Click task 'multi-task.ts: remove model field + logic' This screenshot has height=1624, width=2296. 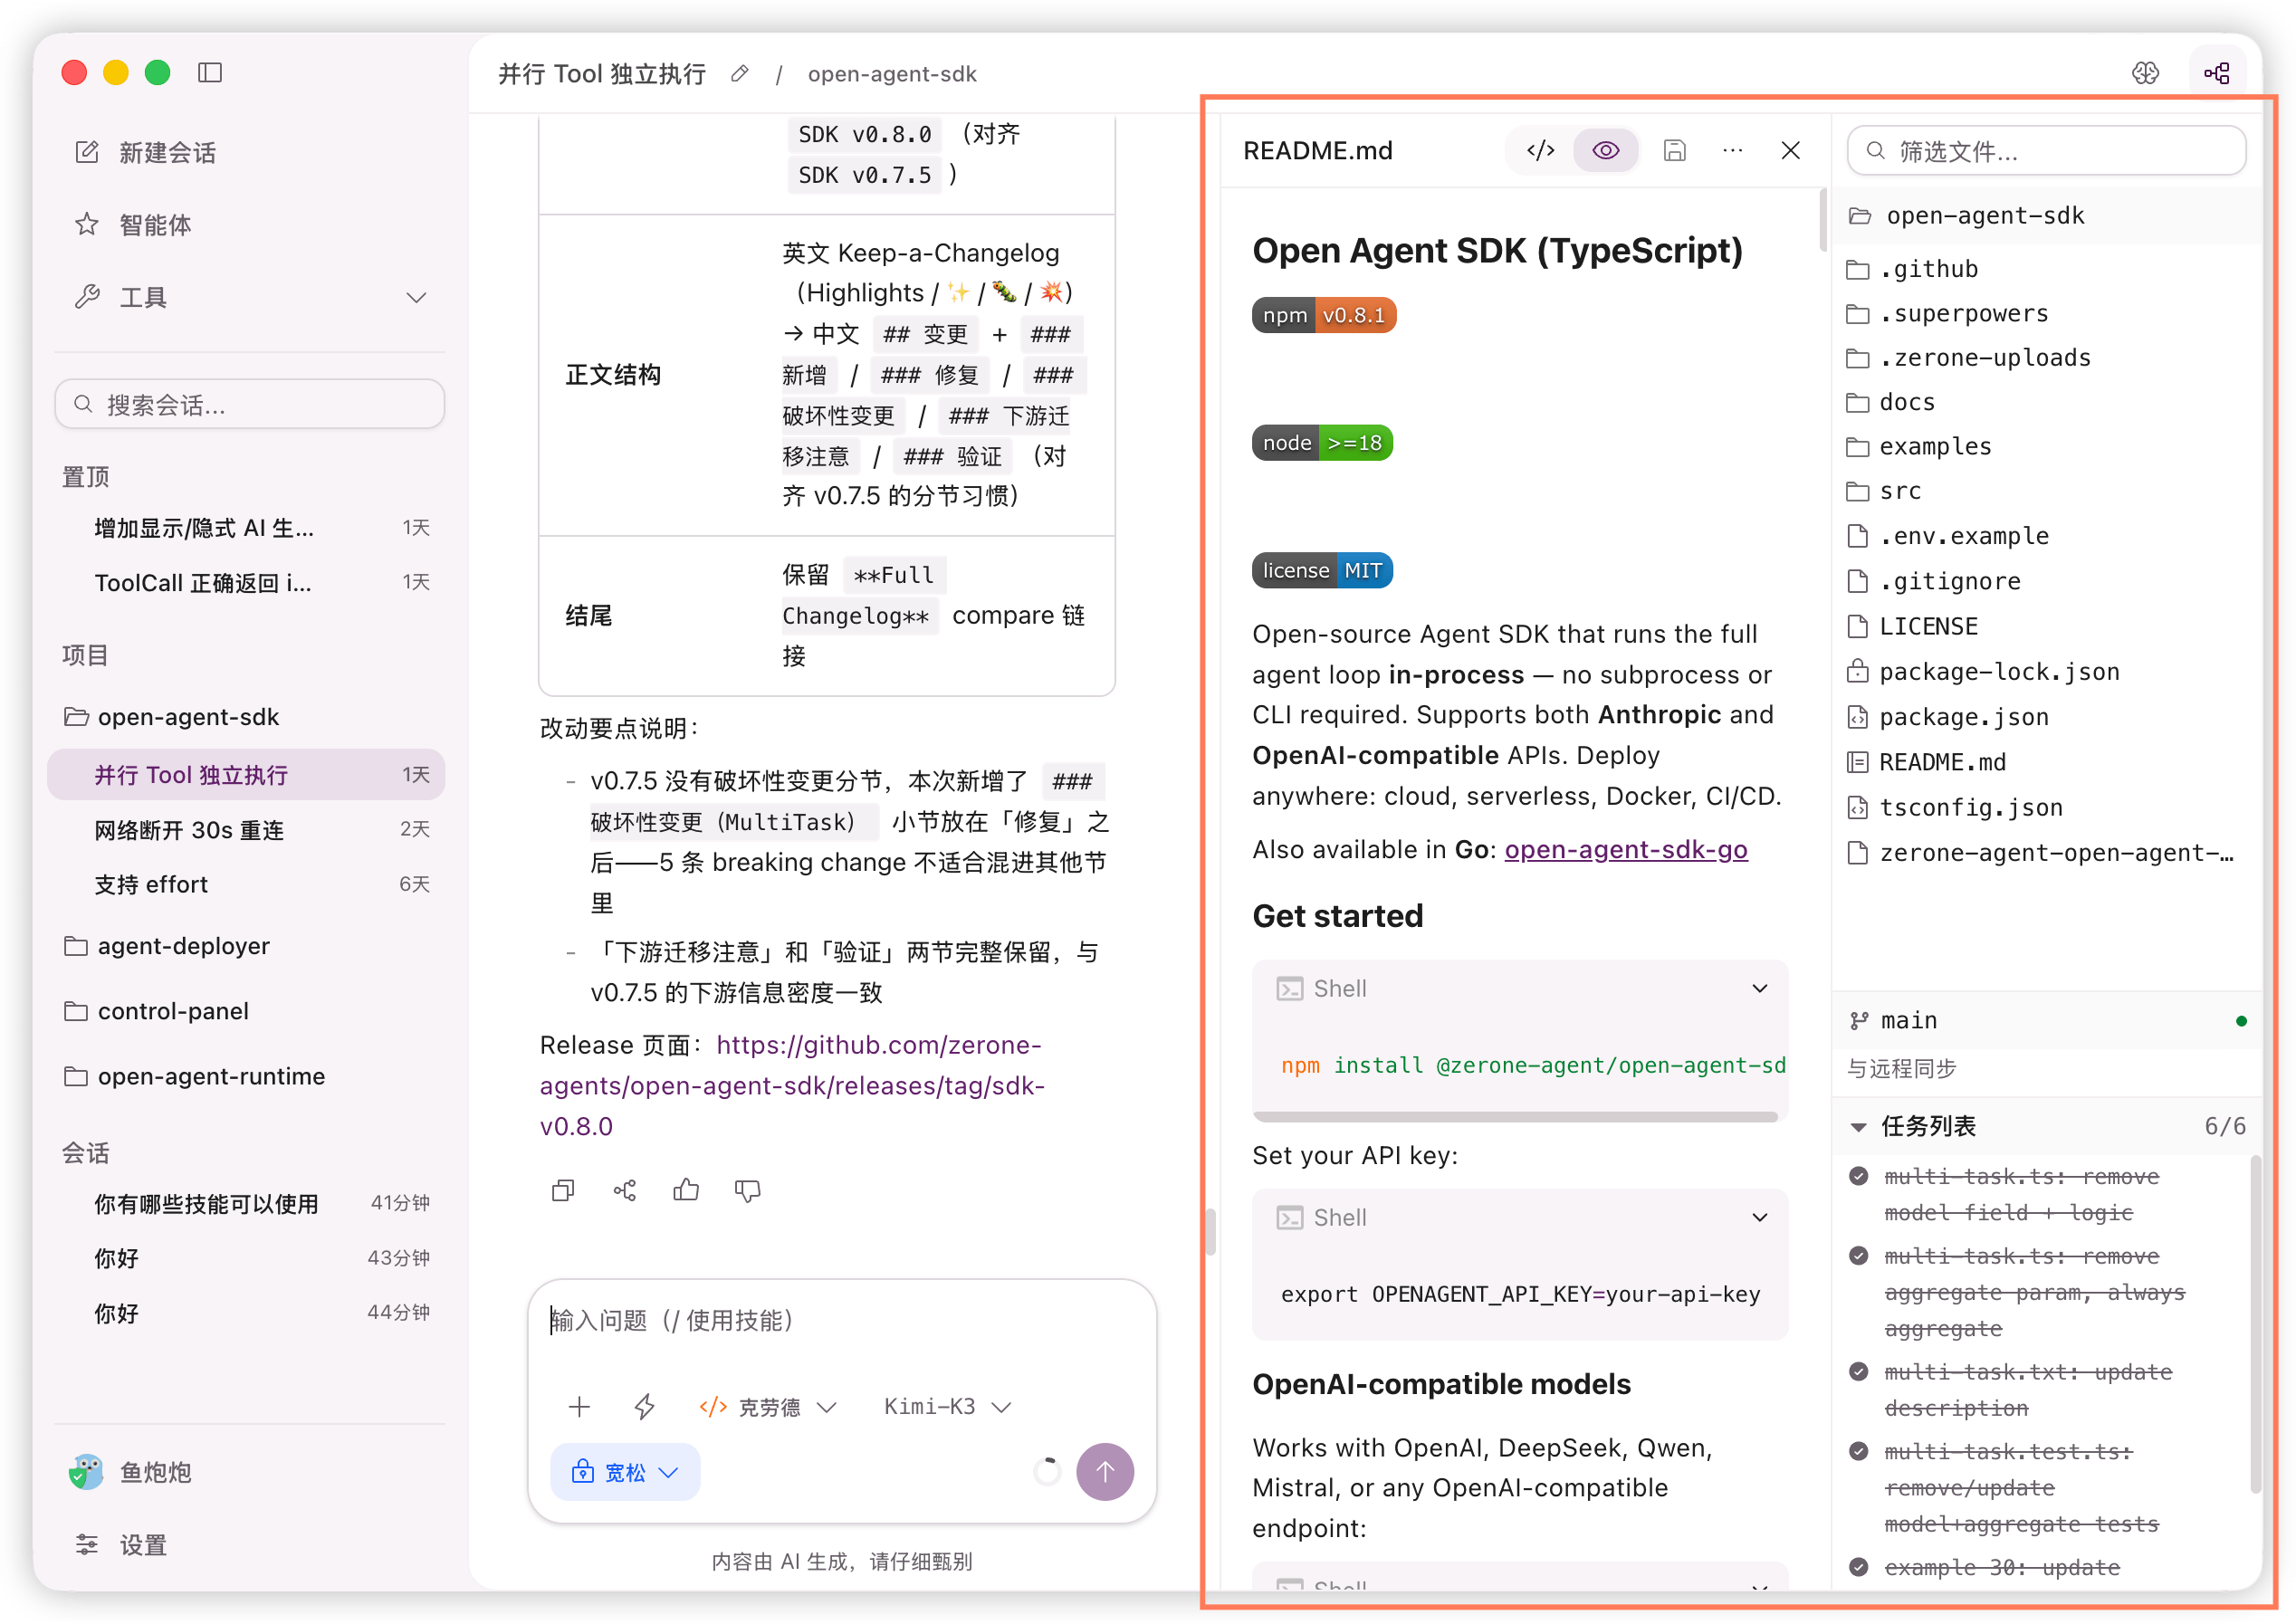(2021, 1194)
